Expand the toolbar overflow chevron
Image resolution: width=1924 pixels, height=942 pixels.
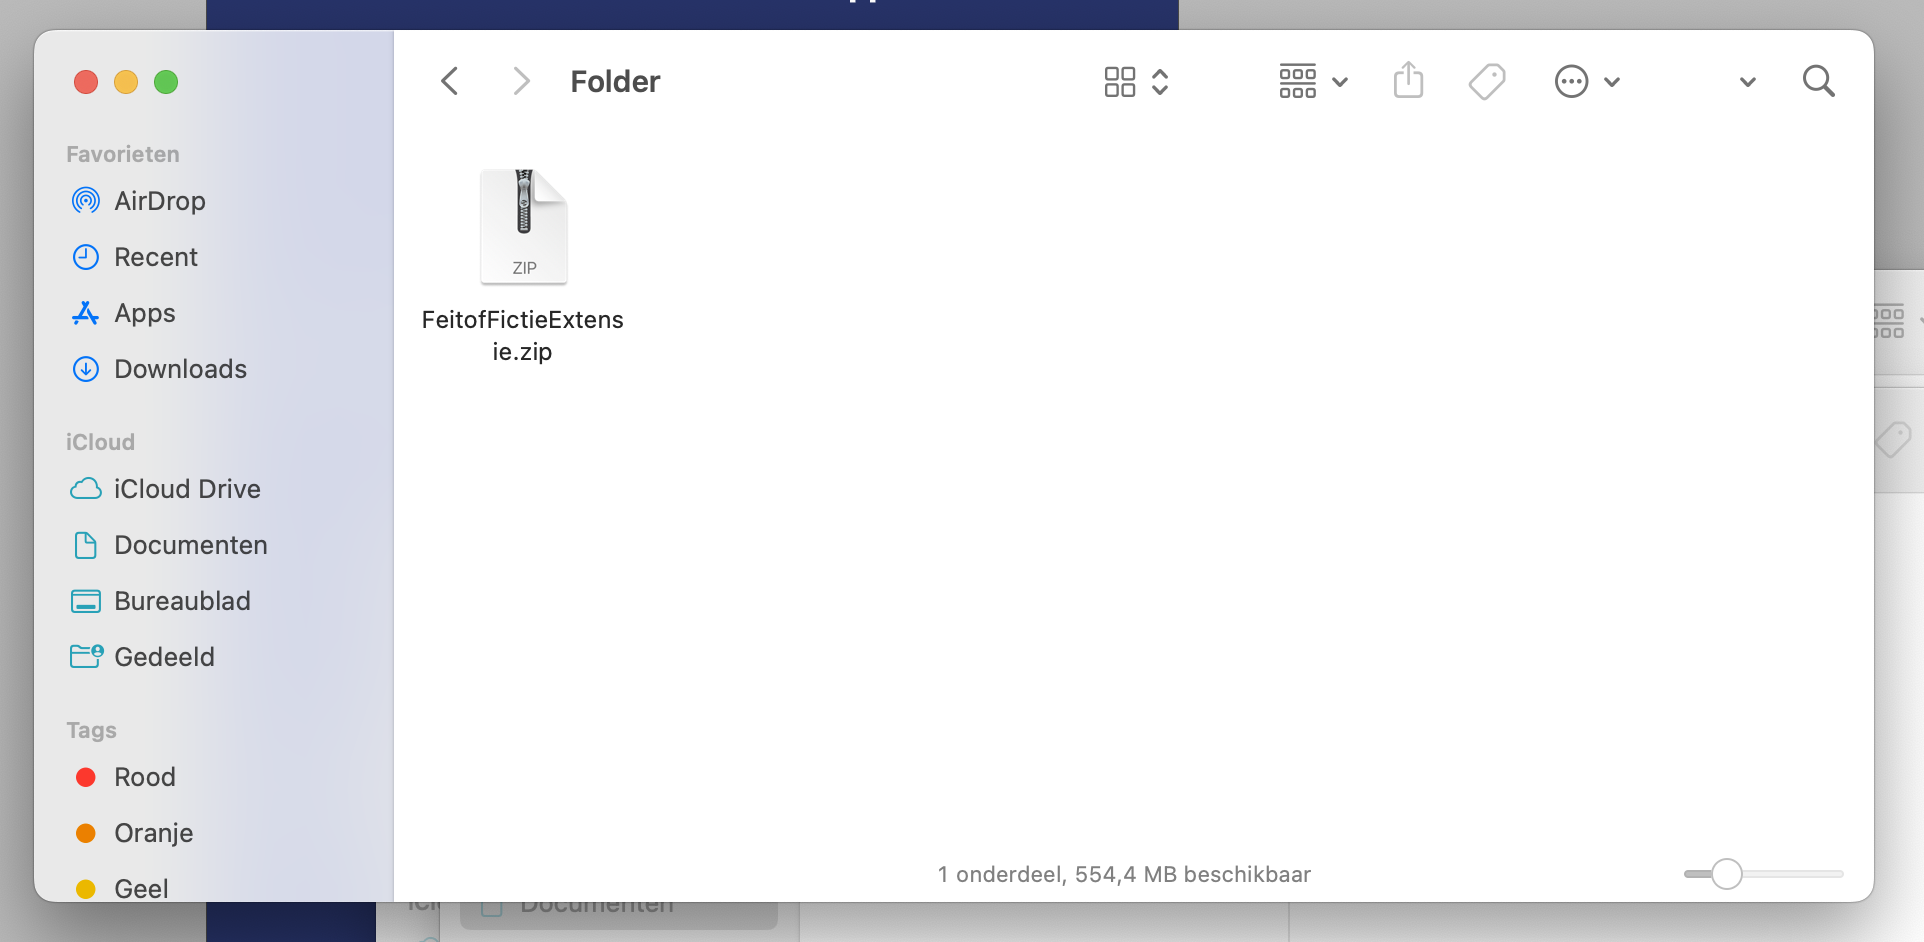[1747, 82]
